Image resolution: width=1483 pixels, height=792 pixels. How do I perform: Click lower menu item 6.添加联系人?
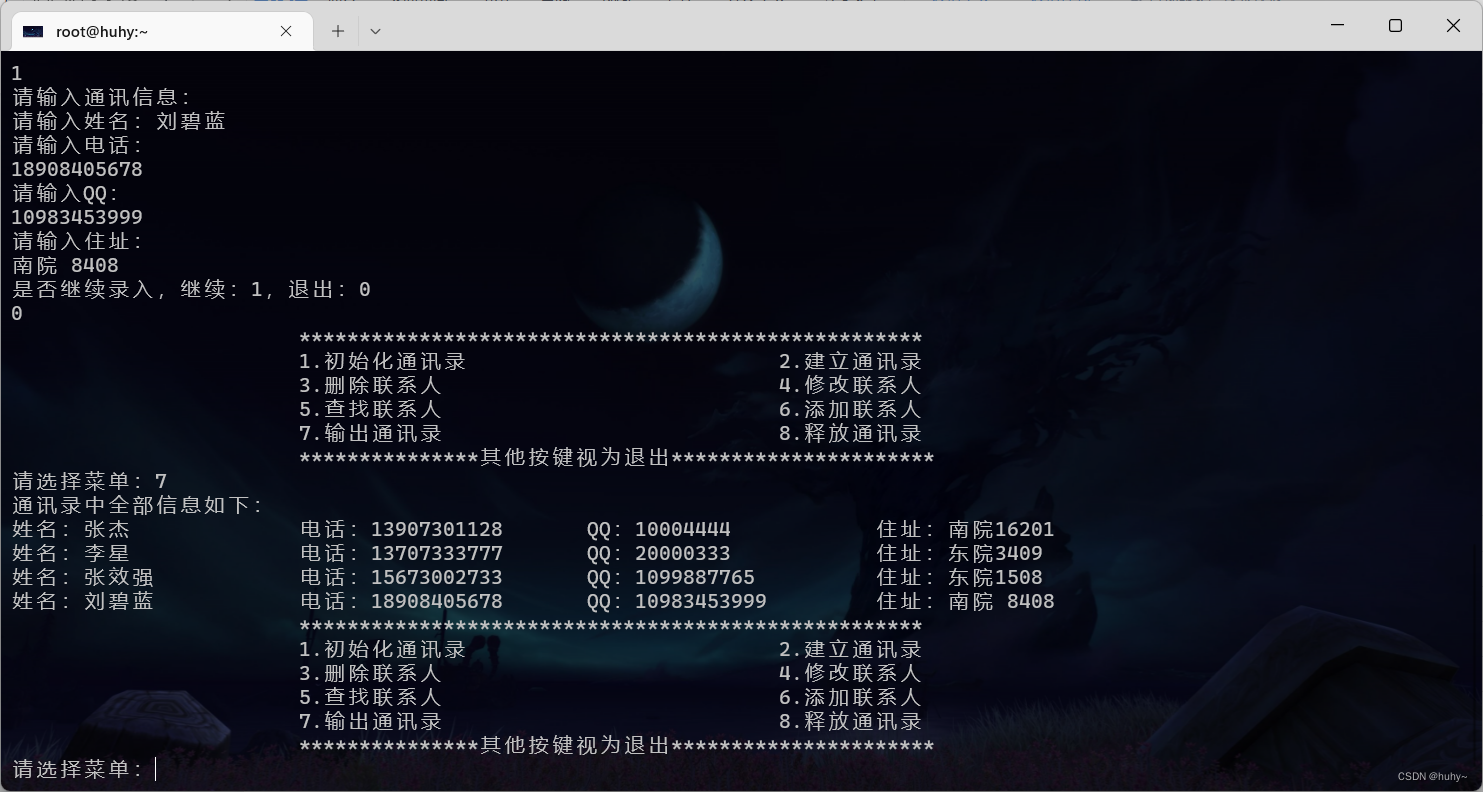click(850, 697)
